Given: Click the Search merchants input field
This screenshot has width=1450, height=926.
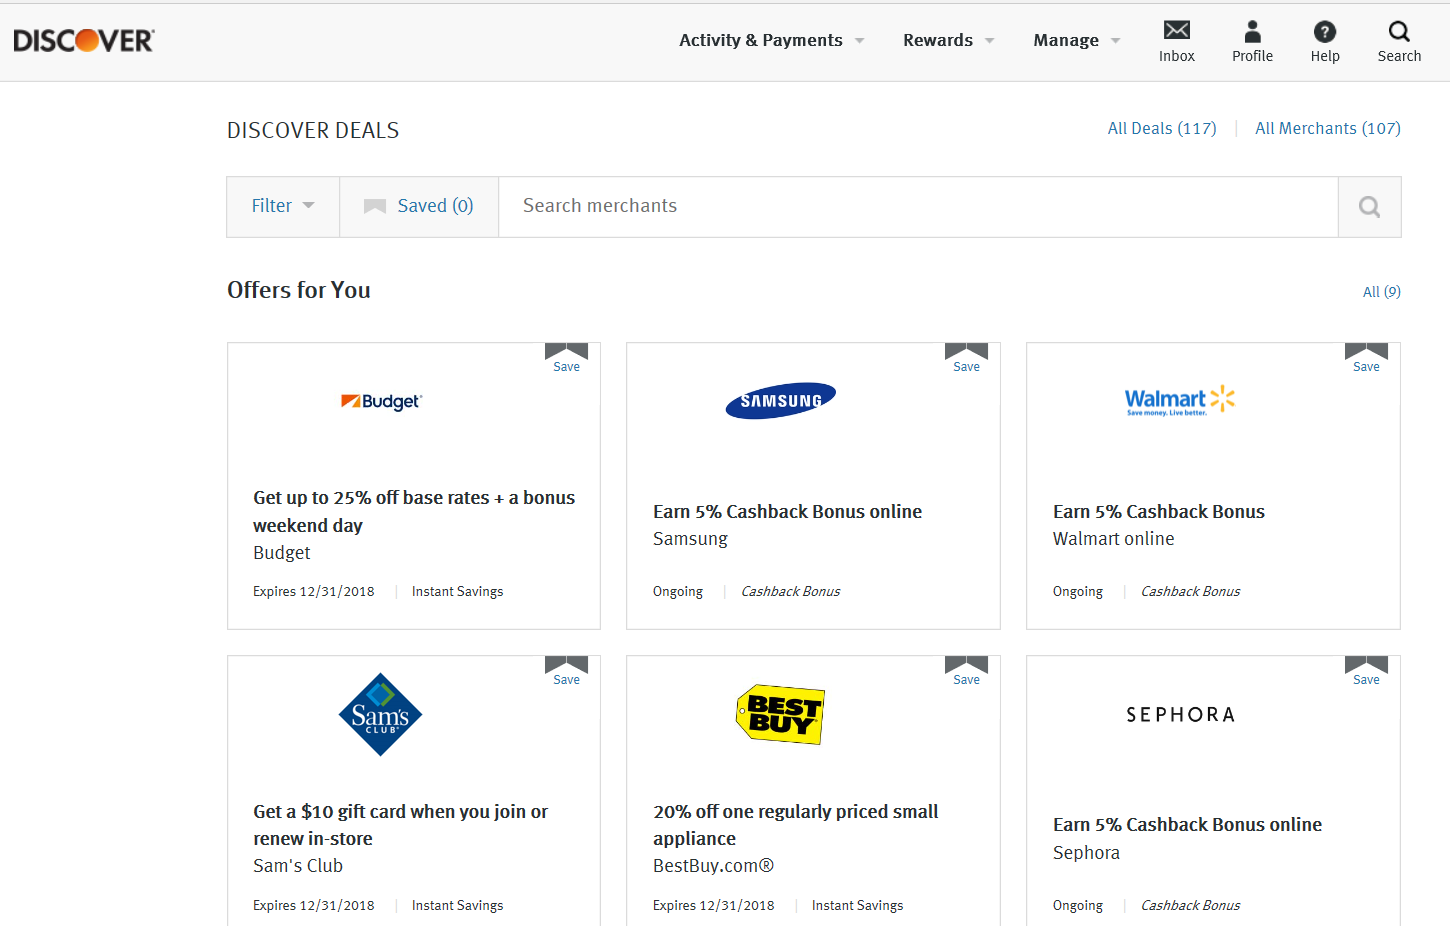Looking at the screenshot, I should (917, 206).
